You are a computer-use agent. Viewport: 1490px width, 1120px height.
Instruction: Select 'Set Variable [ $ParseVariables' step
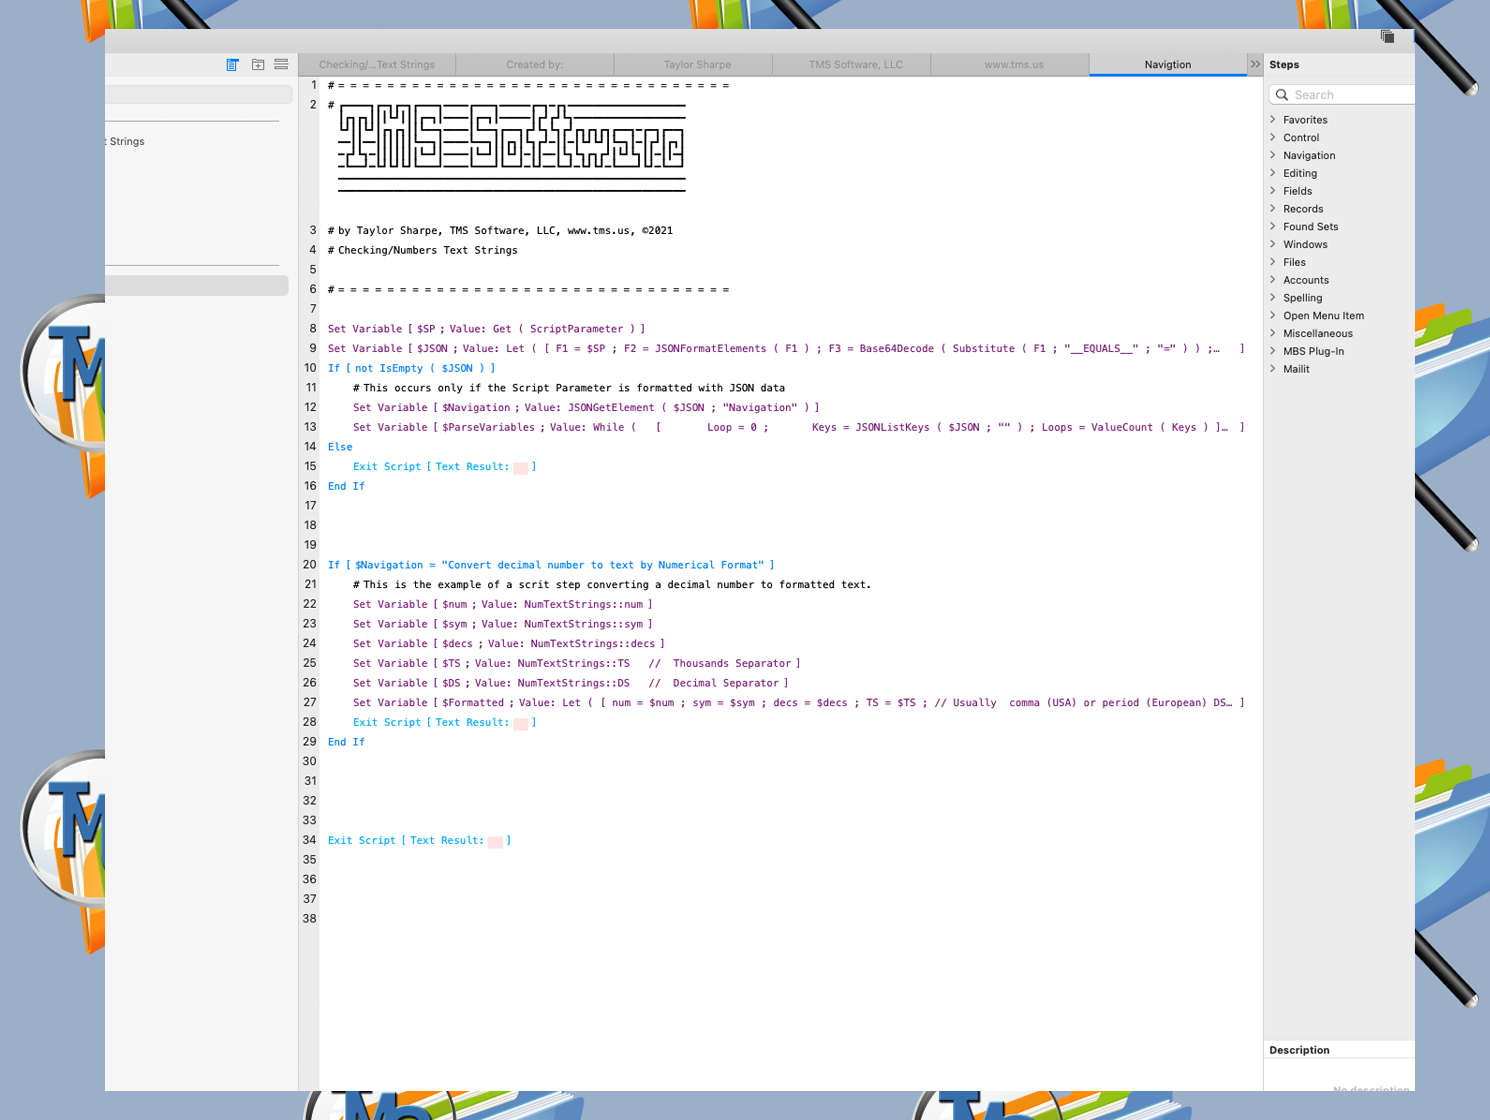798,428
